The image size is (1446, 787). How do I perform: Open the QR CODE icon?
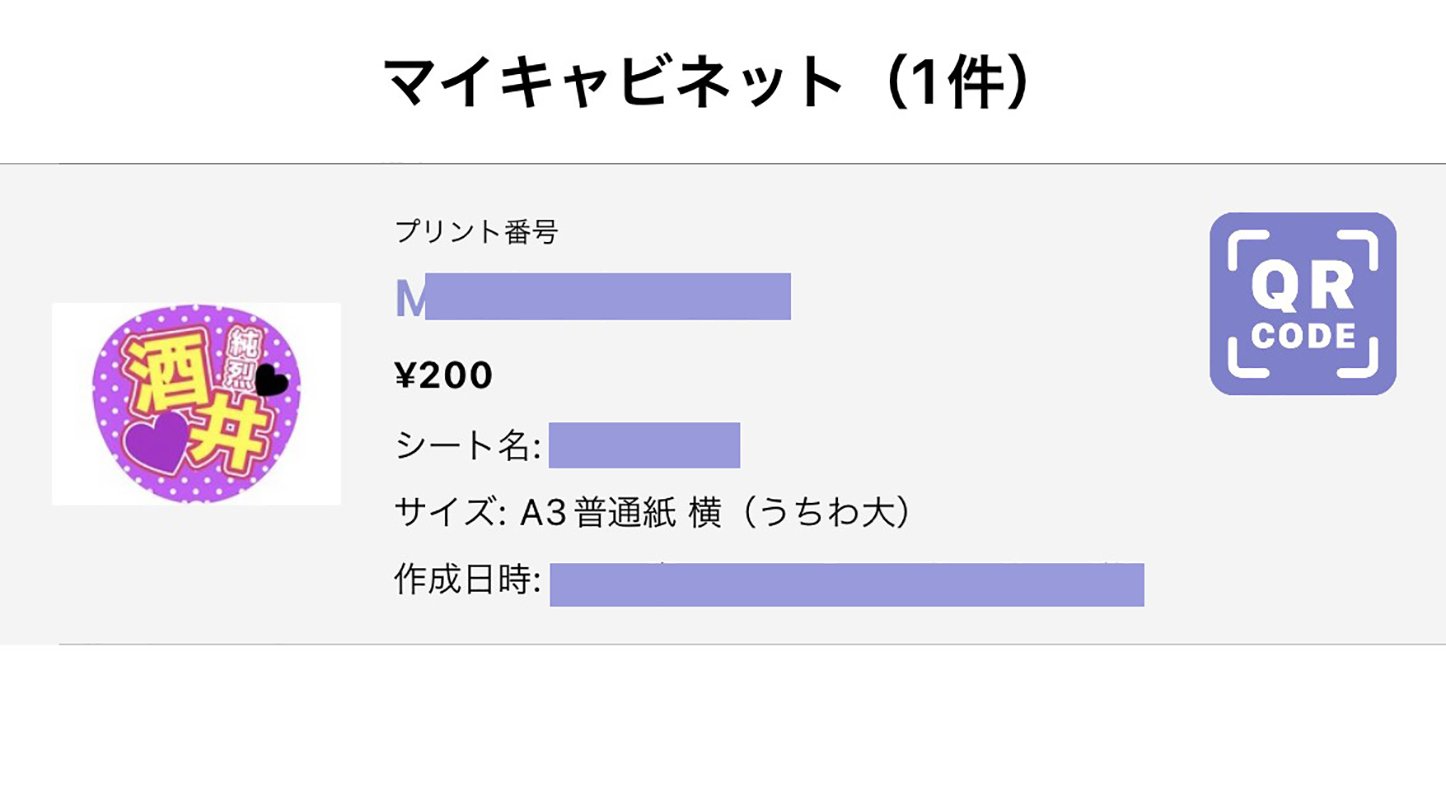pyautogui.click(x=1302, y=303)
